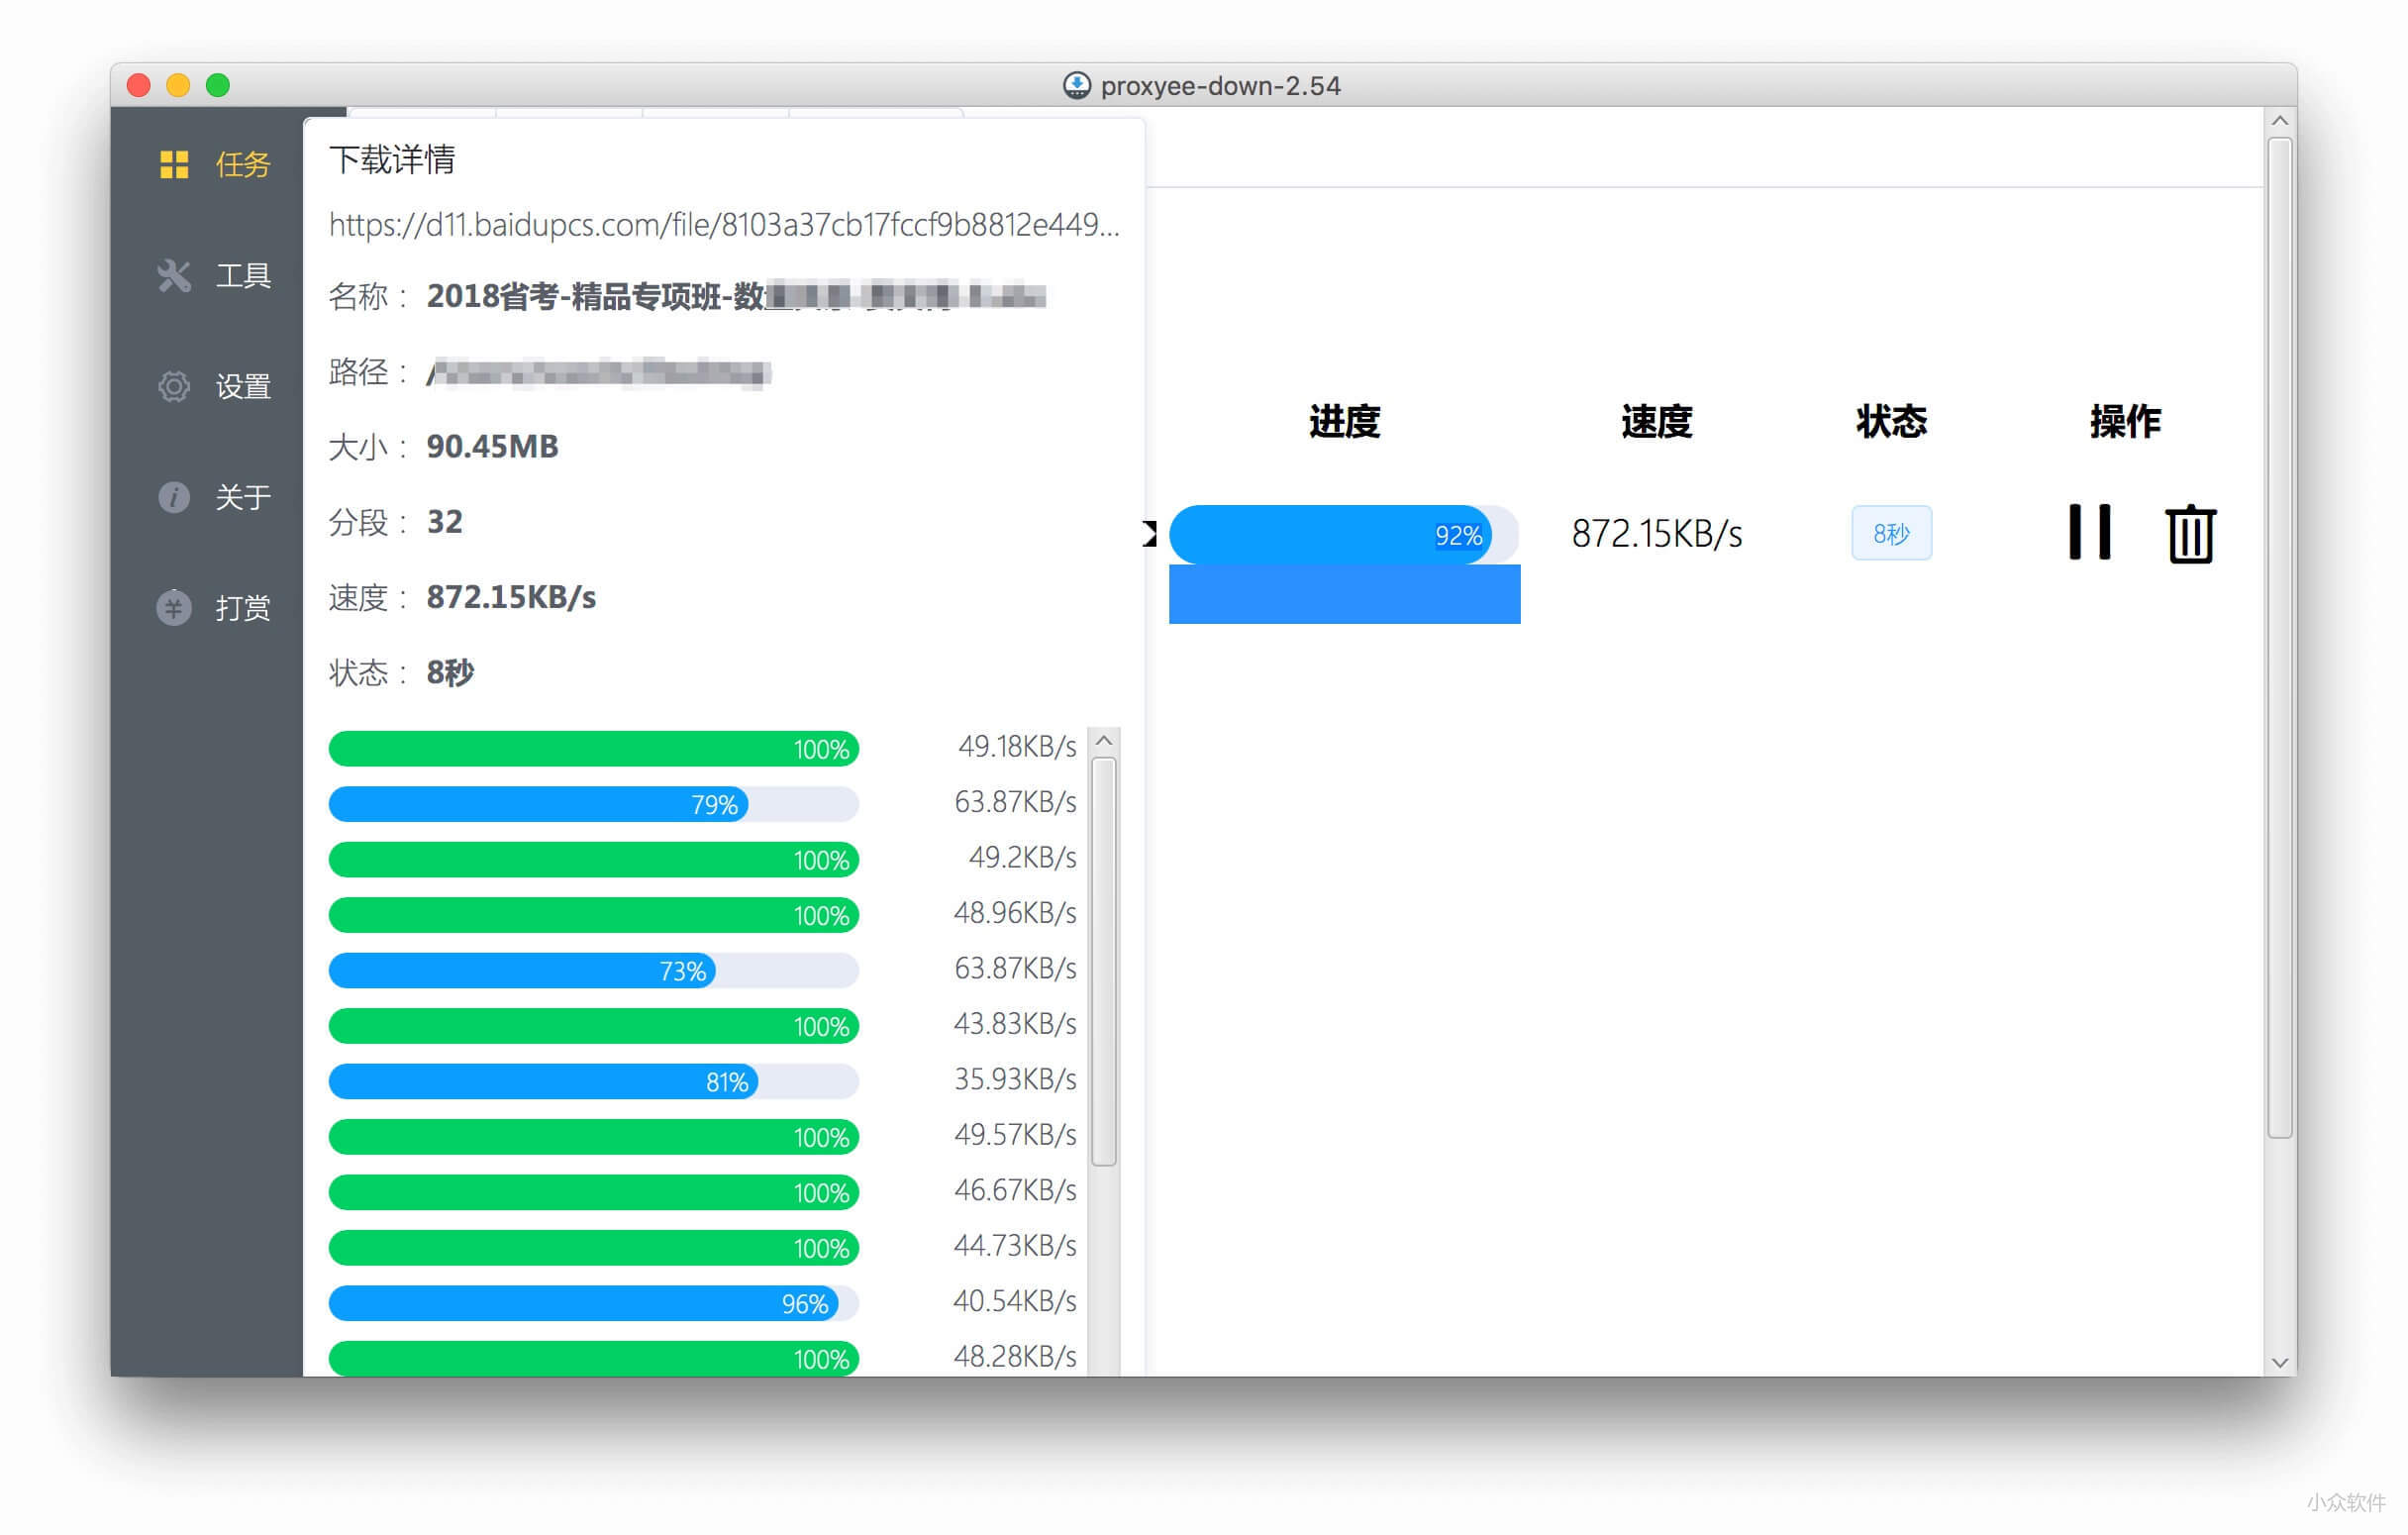Click the proxyee-down title bar icon
Viewport: 2408px width, 1535px height.
click(1076, 85)
